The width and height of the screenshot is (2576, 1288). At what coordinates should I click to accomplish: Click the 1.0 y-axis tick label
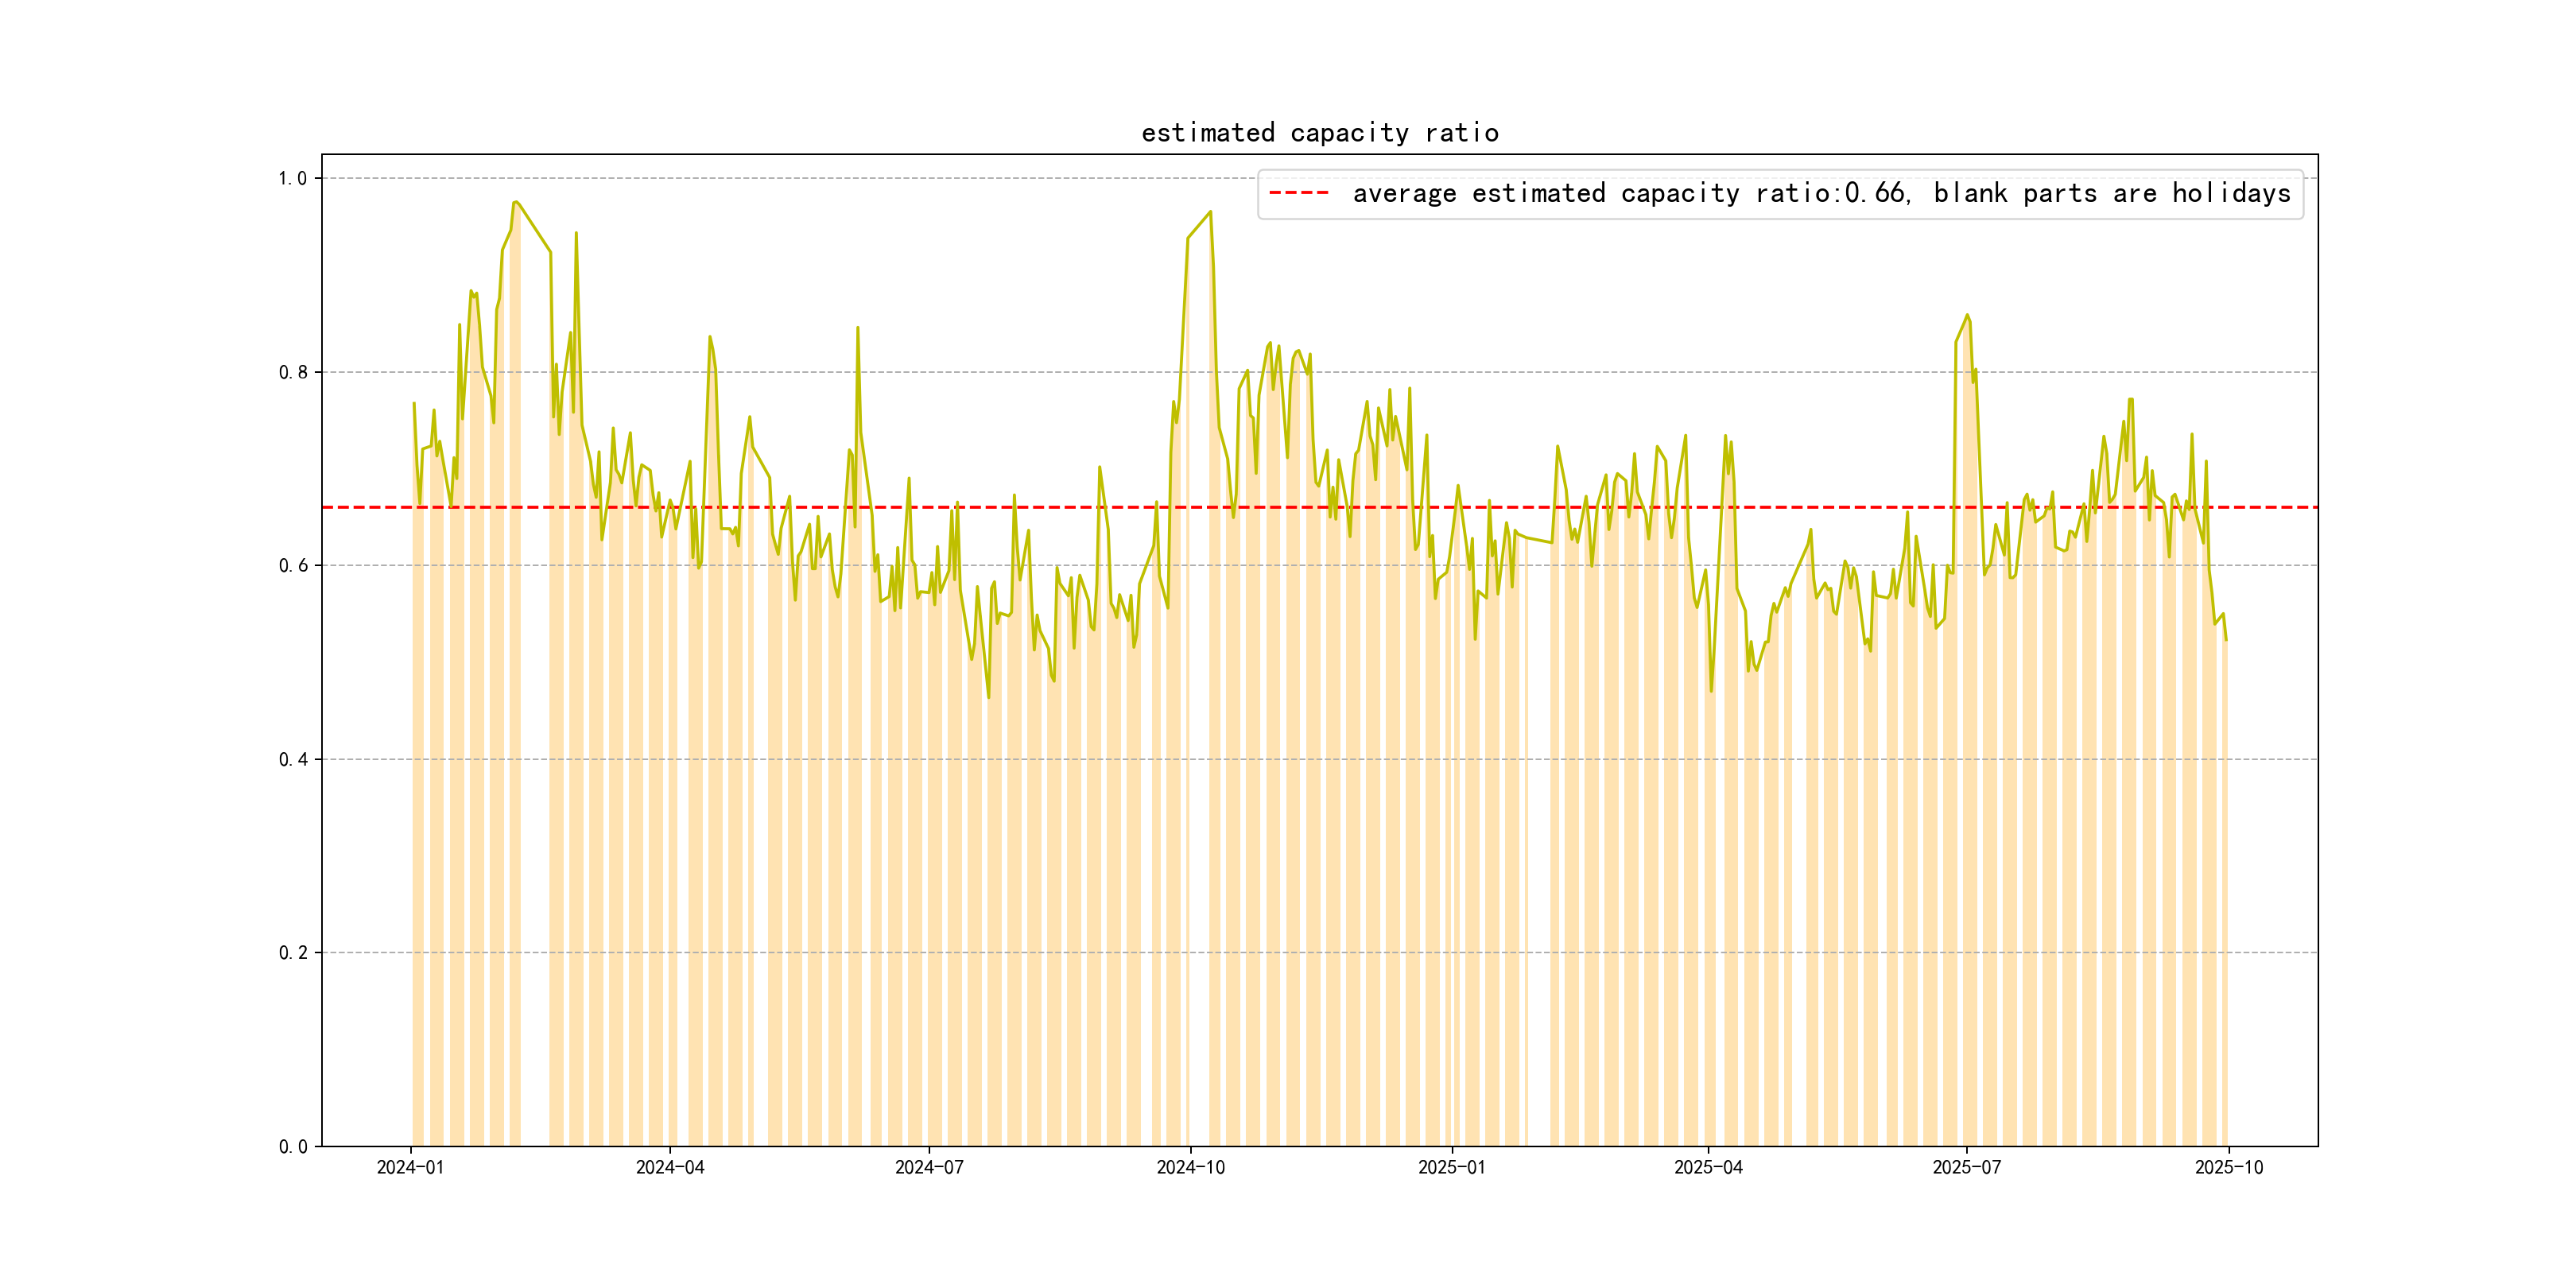click(x=293, y=179)
